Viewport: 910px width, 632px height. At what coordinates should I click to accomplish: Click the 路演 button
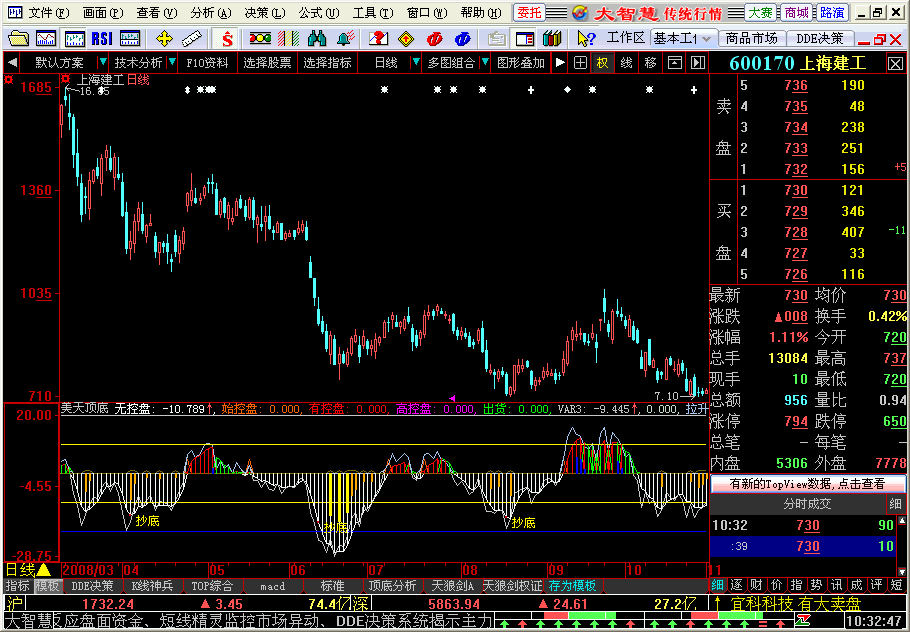[x=832, y=12]
